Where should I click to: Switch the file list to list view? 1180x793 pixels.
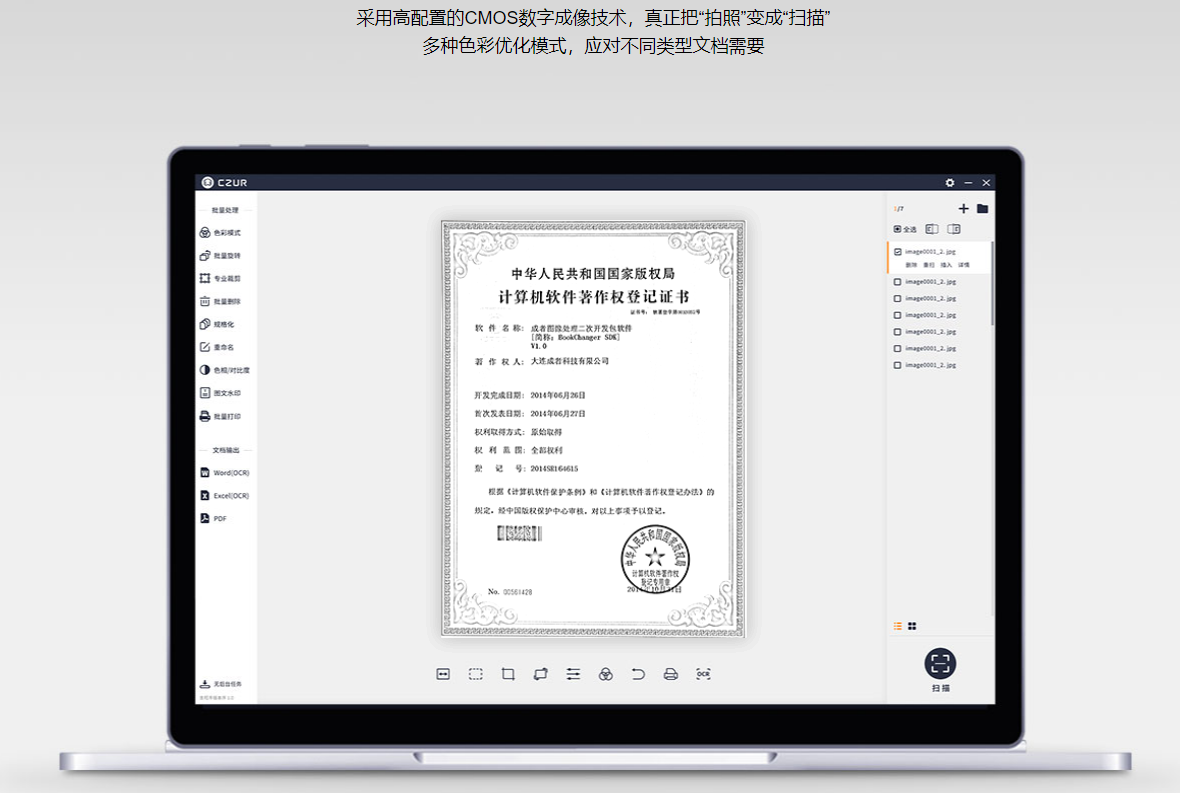coord(898,625)
